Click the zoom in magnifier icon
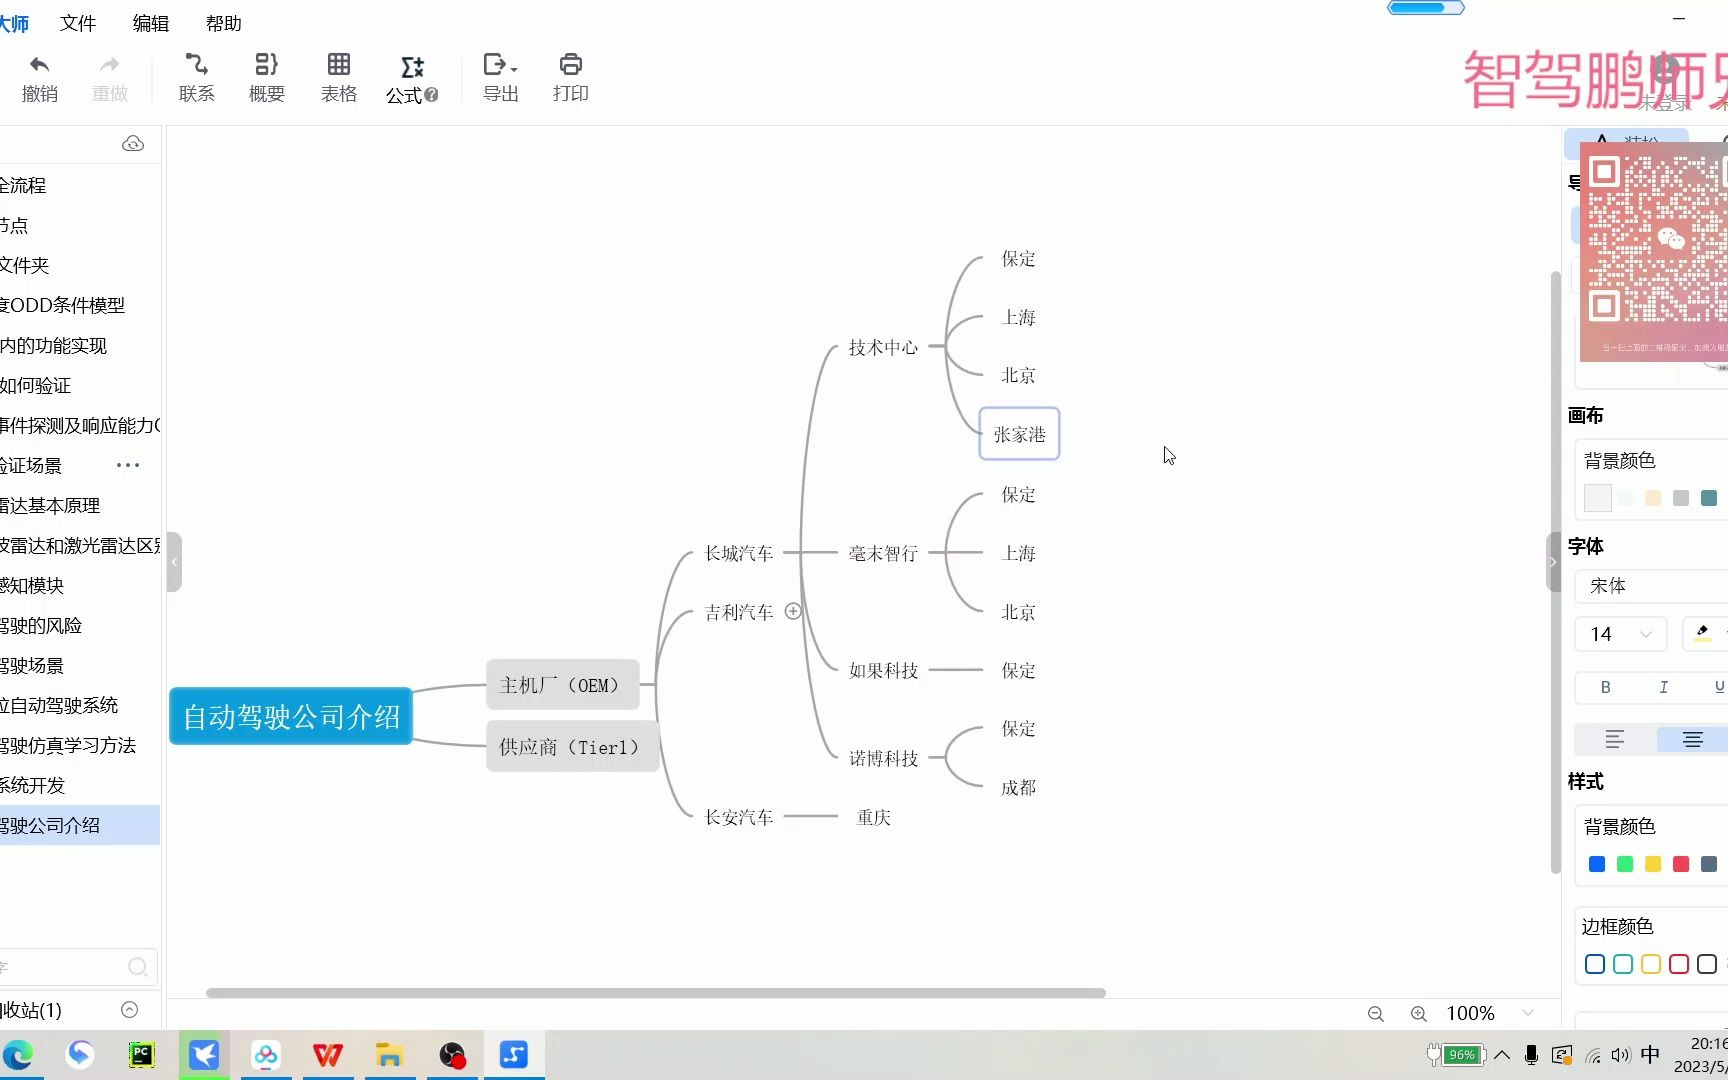 point(1418,1014)
